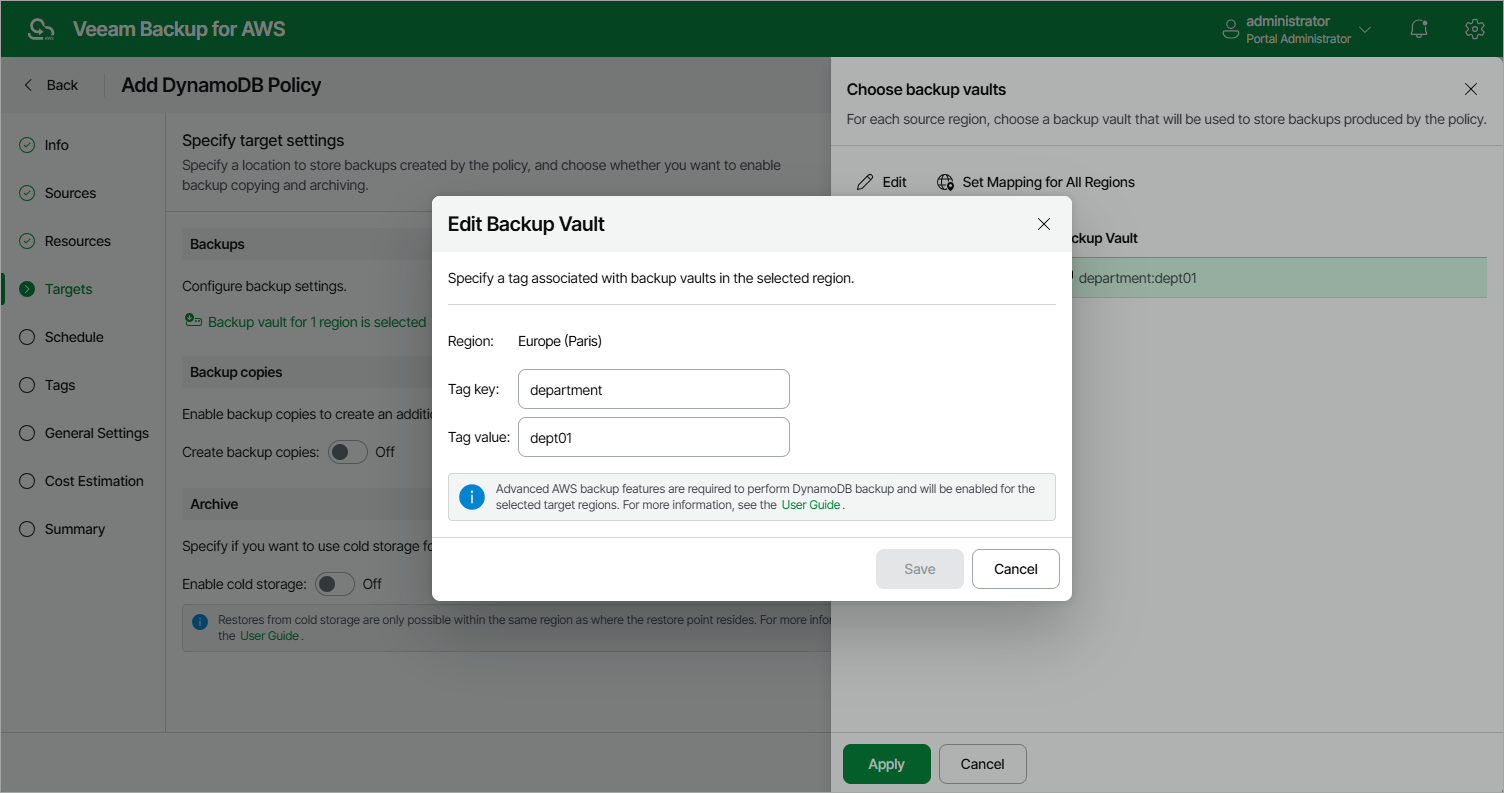Click the Veeam cloud logo icon
1504x793 pixels.
pyautogui.click(x=41, y=29)
